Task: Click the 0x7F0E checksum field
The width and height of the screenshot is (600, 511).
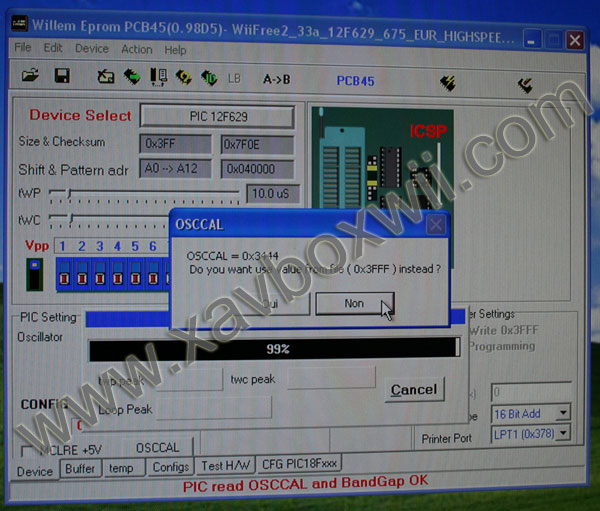Action: click(x=257, y=145)
